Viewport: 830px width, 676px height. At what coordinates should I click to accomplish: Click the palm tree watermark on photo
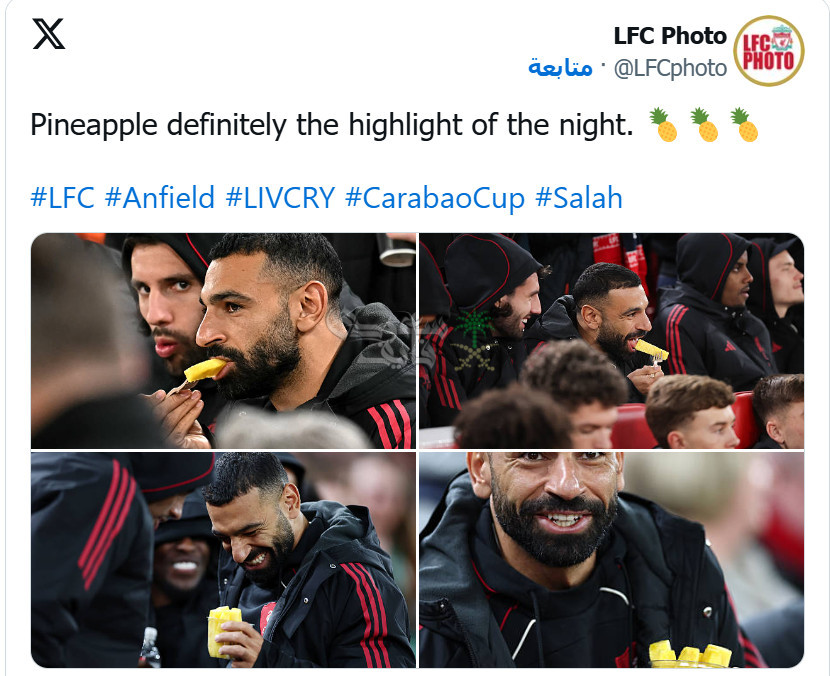click(x=475, y=340)
